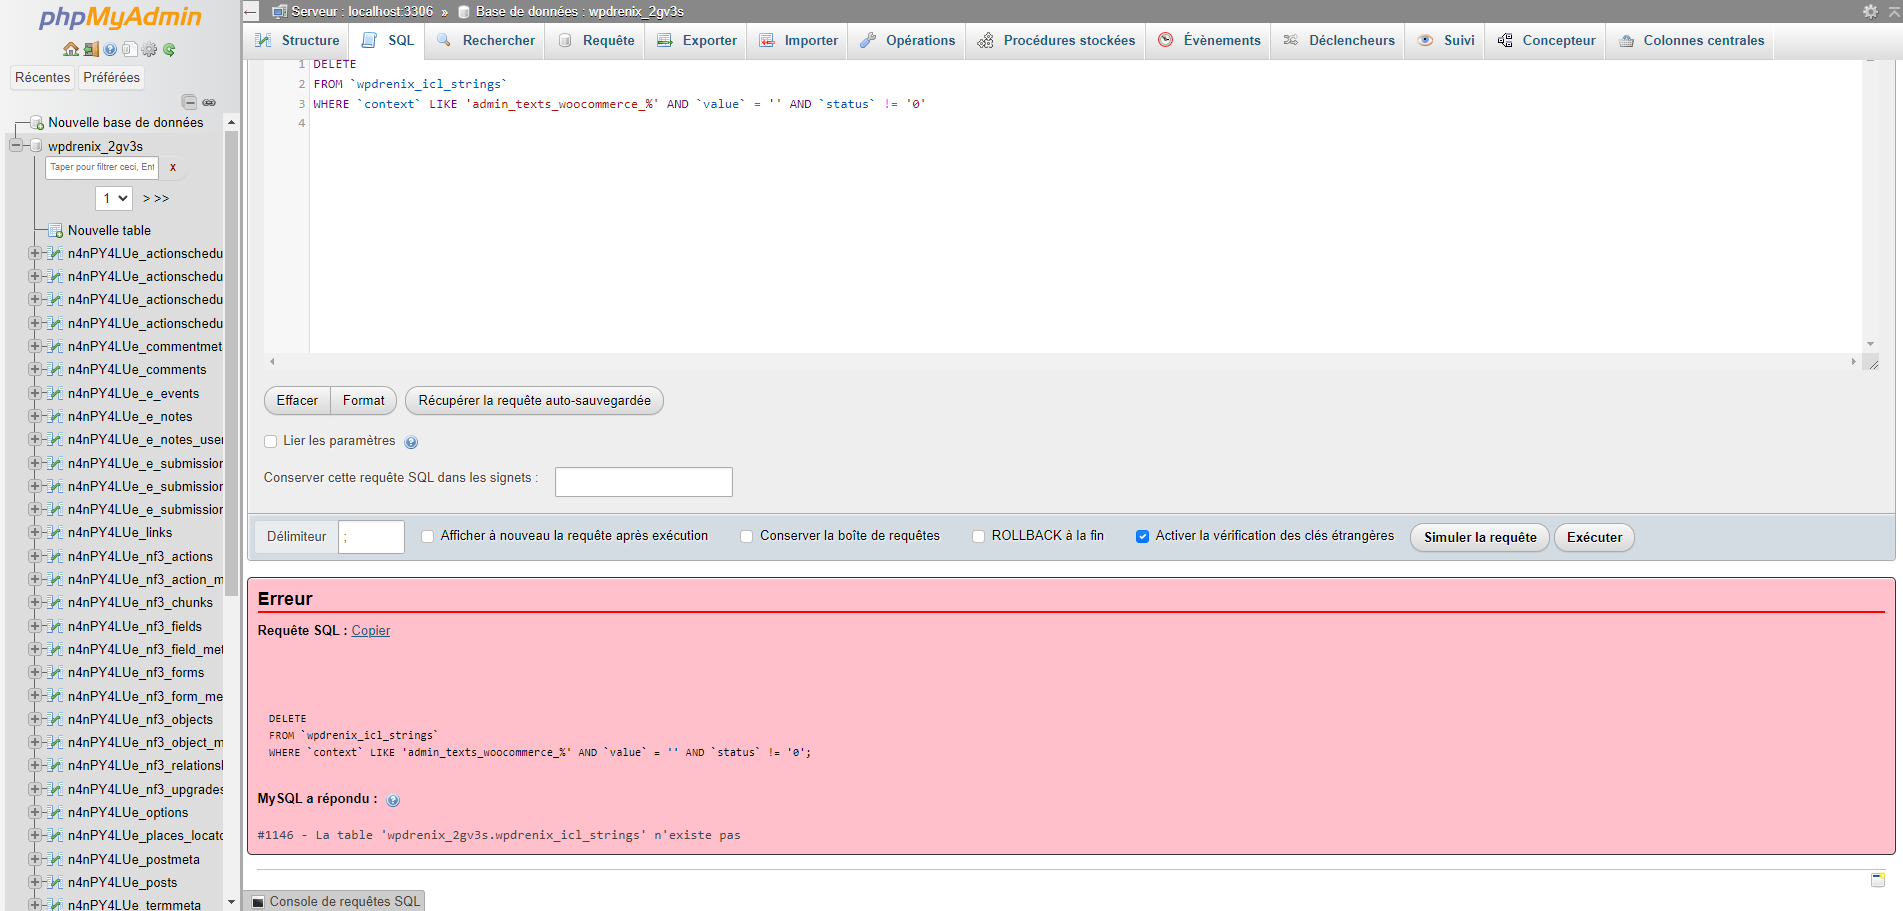Screen dimensions: 1903x911
Task: Click the page settings gear at top right
Action: point(1870,11)
